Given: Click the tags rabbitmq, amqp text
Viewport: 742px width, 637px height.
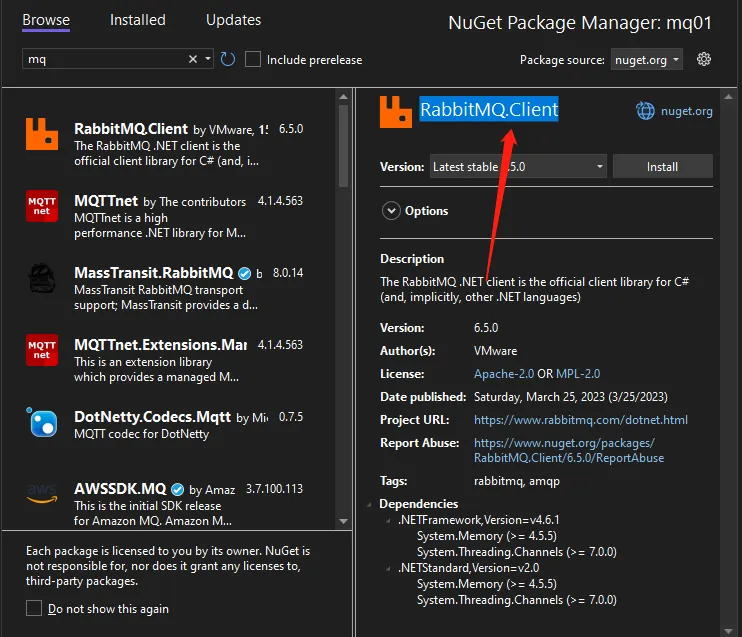Looking at the screenshot, I should (517, 481).
